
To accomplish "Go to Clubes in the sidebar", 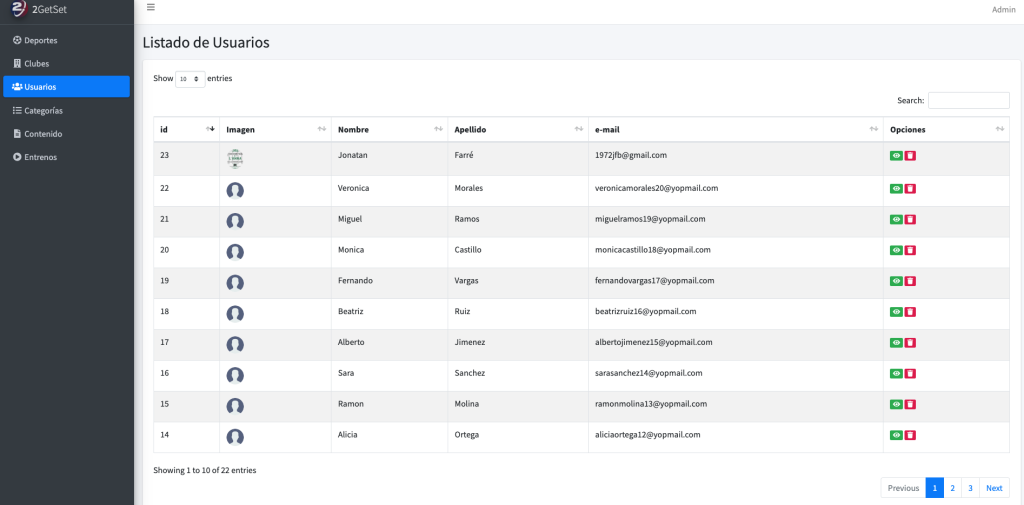I will (37, 63).
